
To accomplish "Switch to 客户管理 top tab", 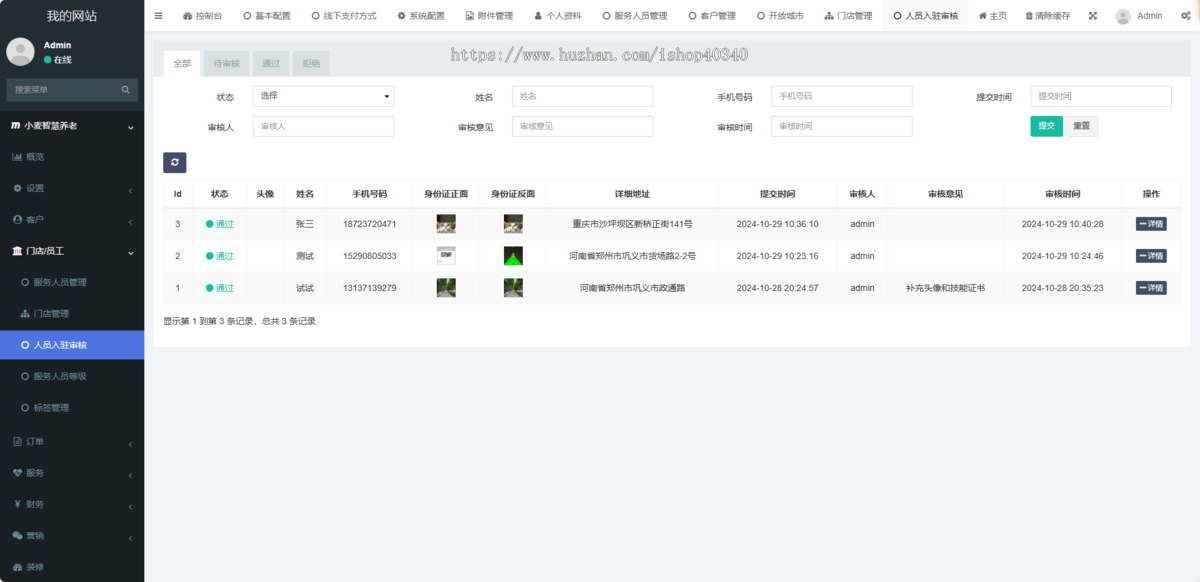I will (x=712, y=16).
